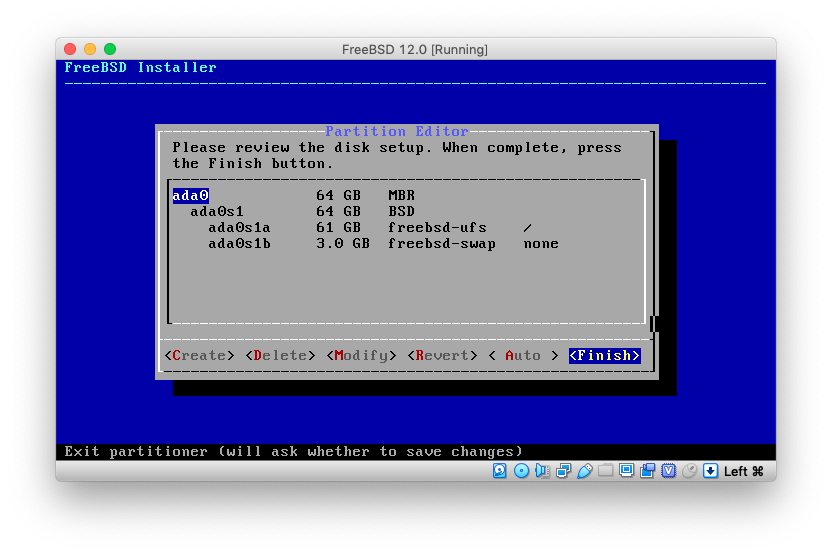The image size is (832, 555).
Task: Select the ada0 disk entry
Action: [x=190, y=196]
